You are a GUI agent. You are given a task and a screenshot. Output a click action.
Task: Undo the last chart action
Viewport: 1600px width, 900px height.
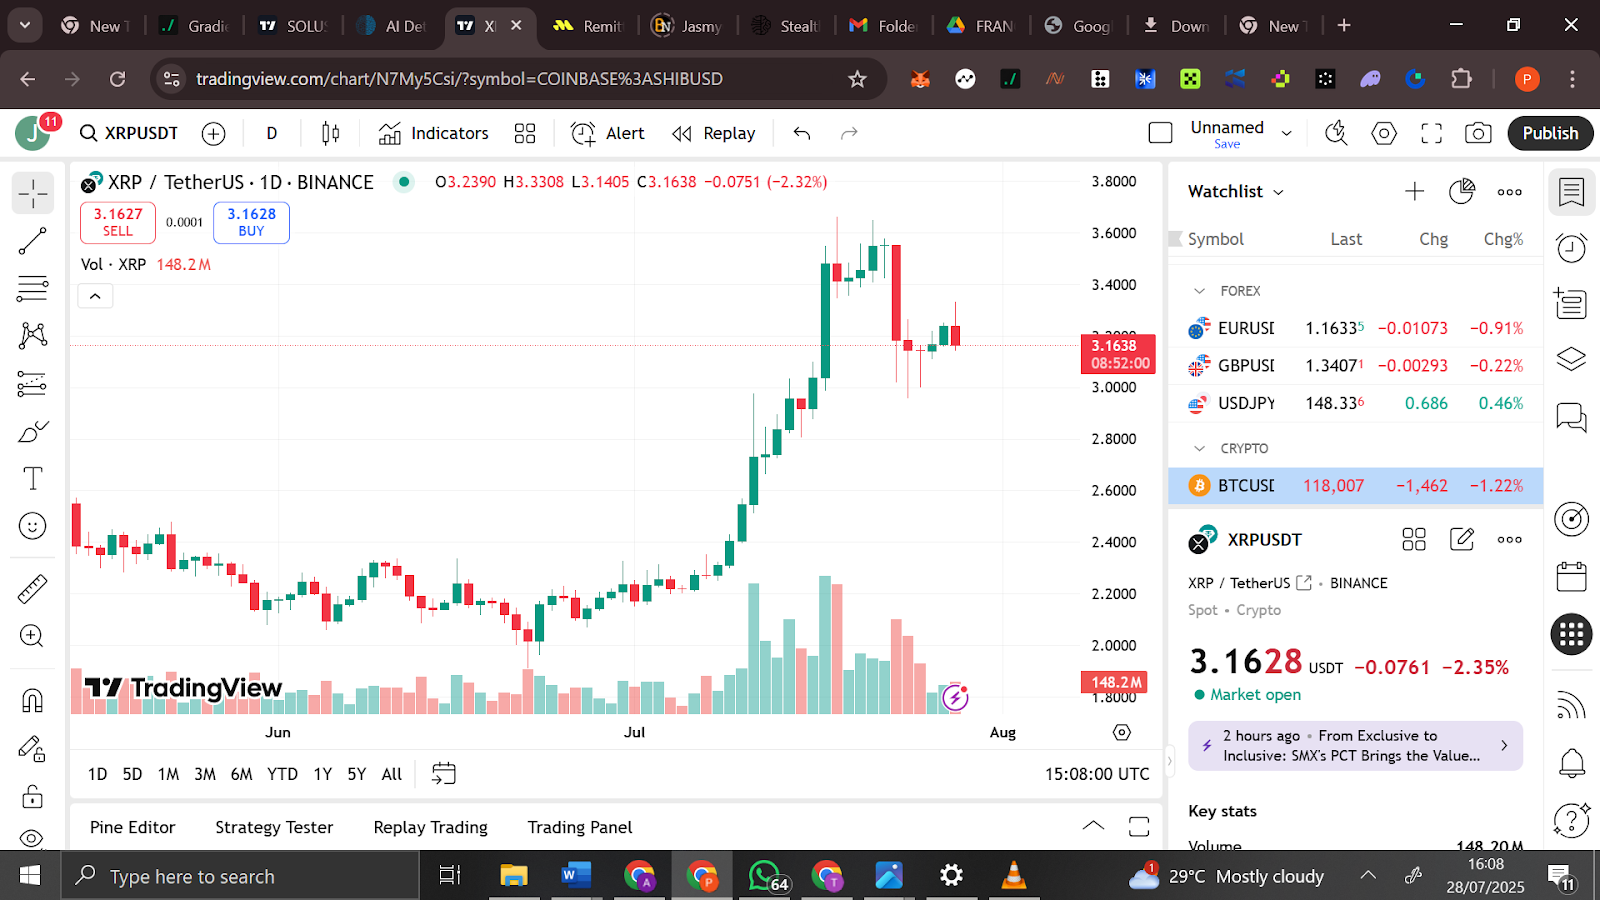[x=802, y=133]
